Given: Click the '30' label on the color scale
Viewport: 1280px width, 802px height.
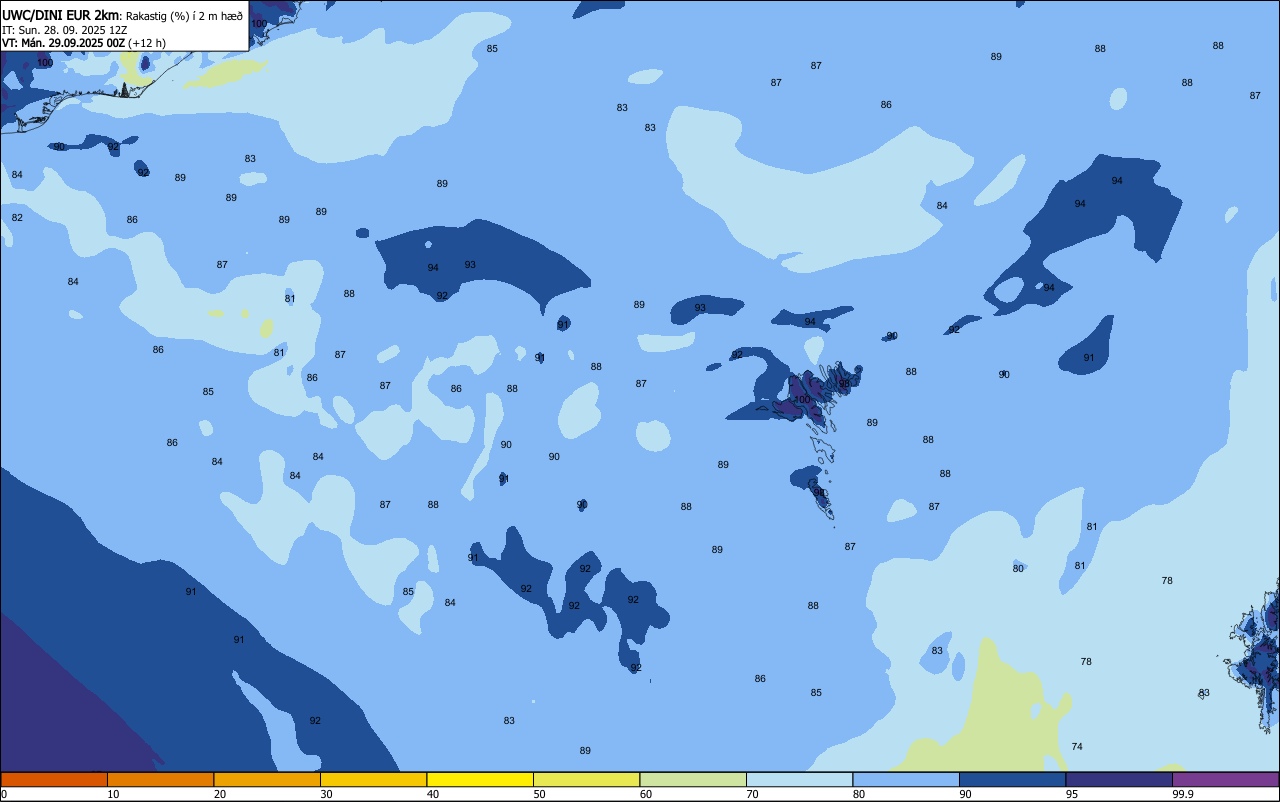Looking at the screenshot, I should tap(326, 794).
